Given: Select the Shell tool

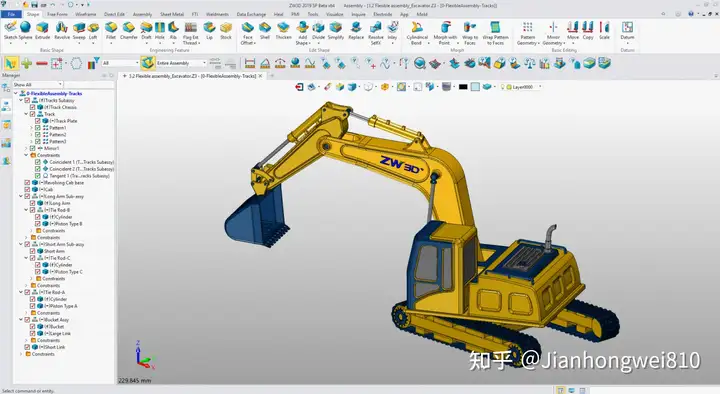Looking at the screenshot, I should click(264, 30).
